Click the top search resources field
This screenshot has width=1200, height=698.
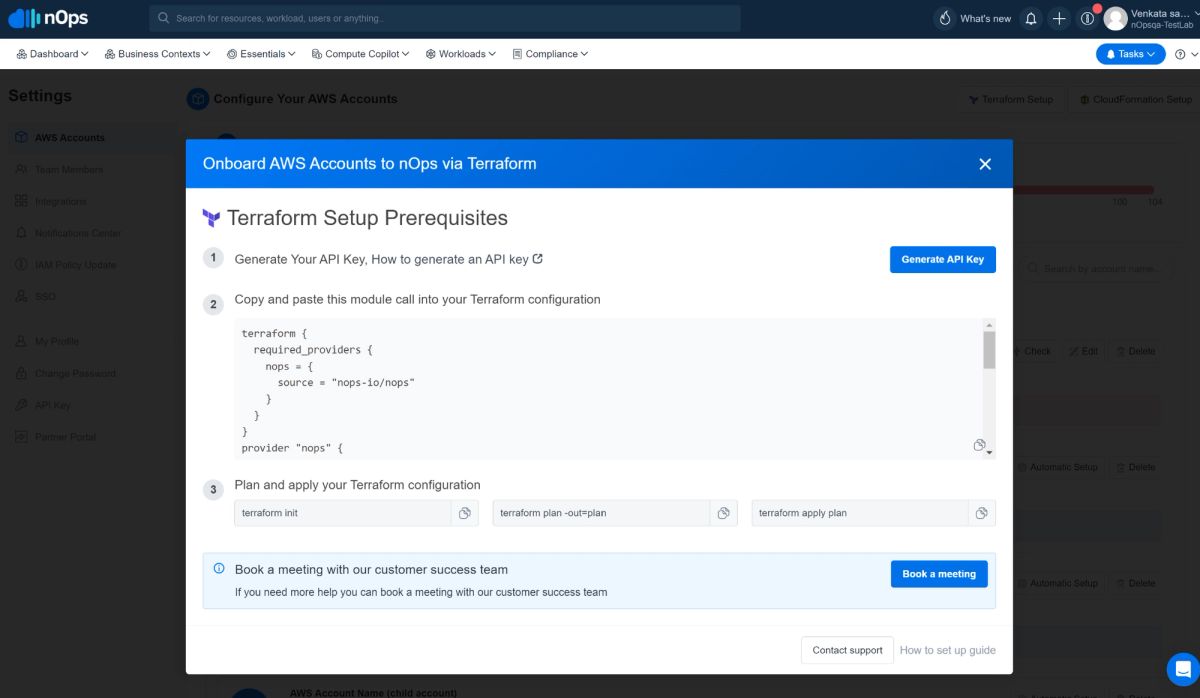[x=445, y=18]
